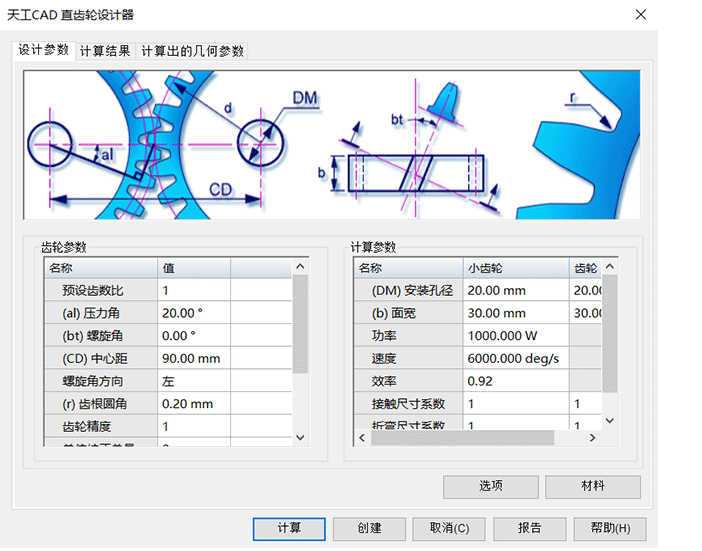Click 计算参数 horizontal scroll left arrow
This screenshot has width=702, height=551.
362,438
